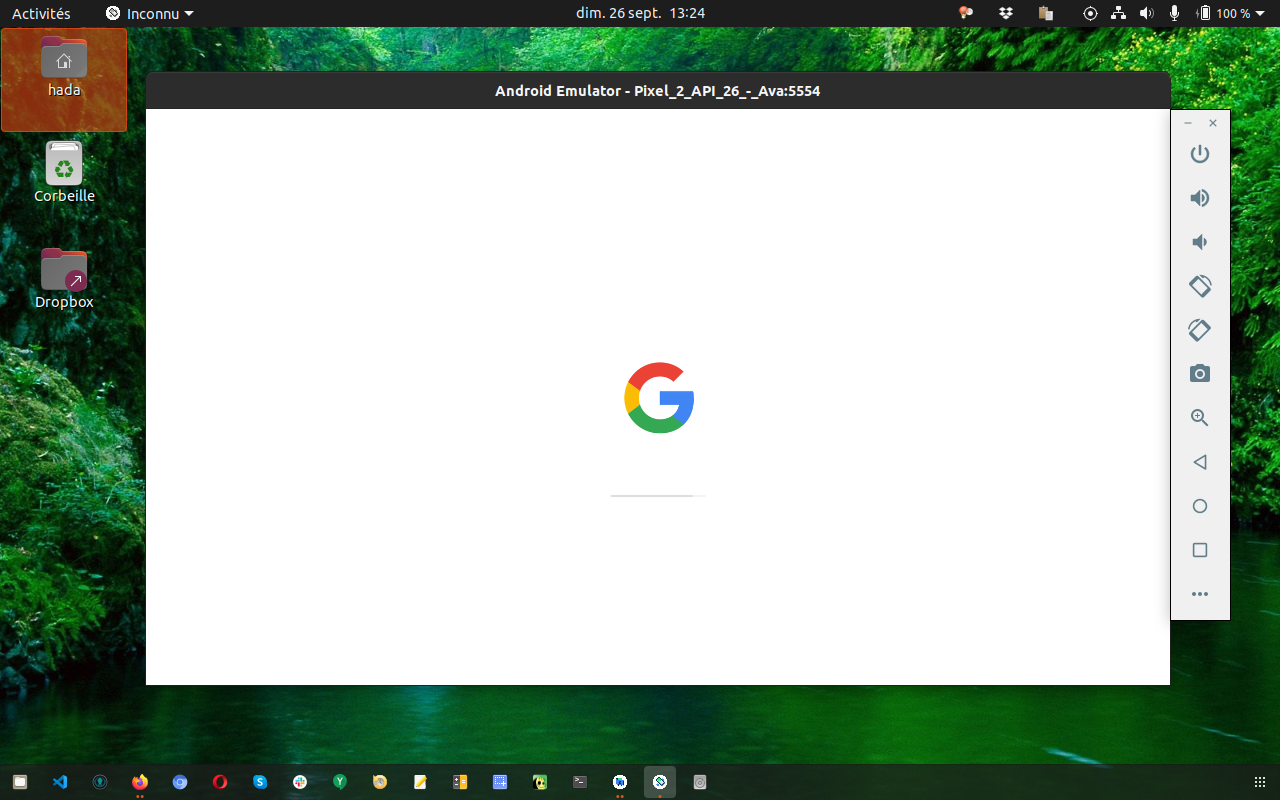Open the hada home folder on the desktop
The height and width of the screenshot is (800, 1280).
[x=64, y=68]
